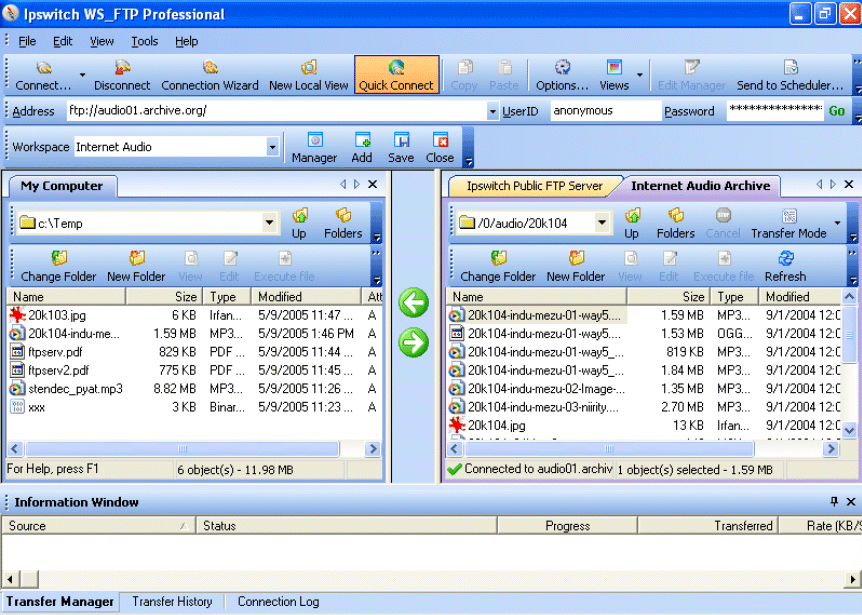Click green right arrow to upload

click(x=413, y=343)
